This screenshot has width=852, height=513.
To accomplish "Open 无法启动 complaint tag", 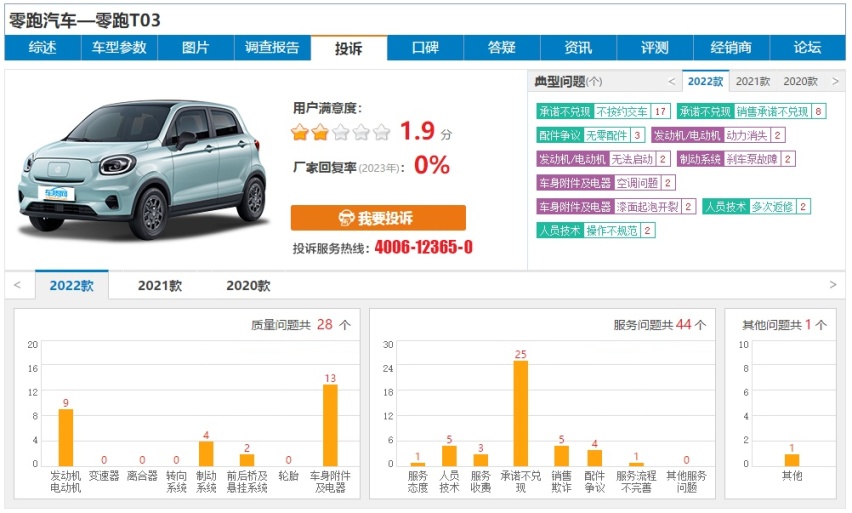I will 603,159.
